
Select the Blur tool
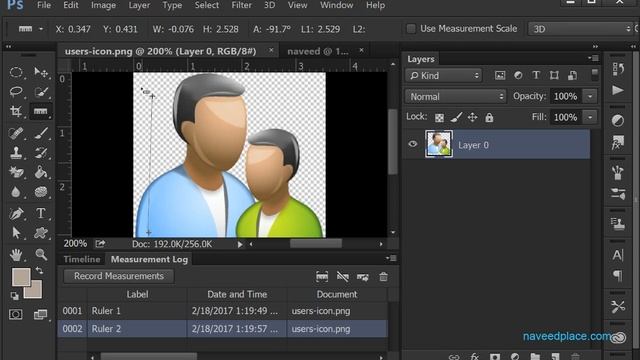[x=16, y=192]
